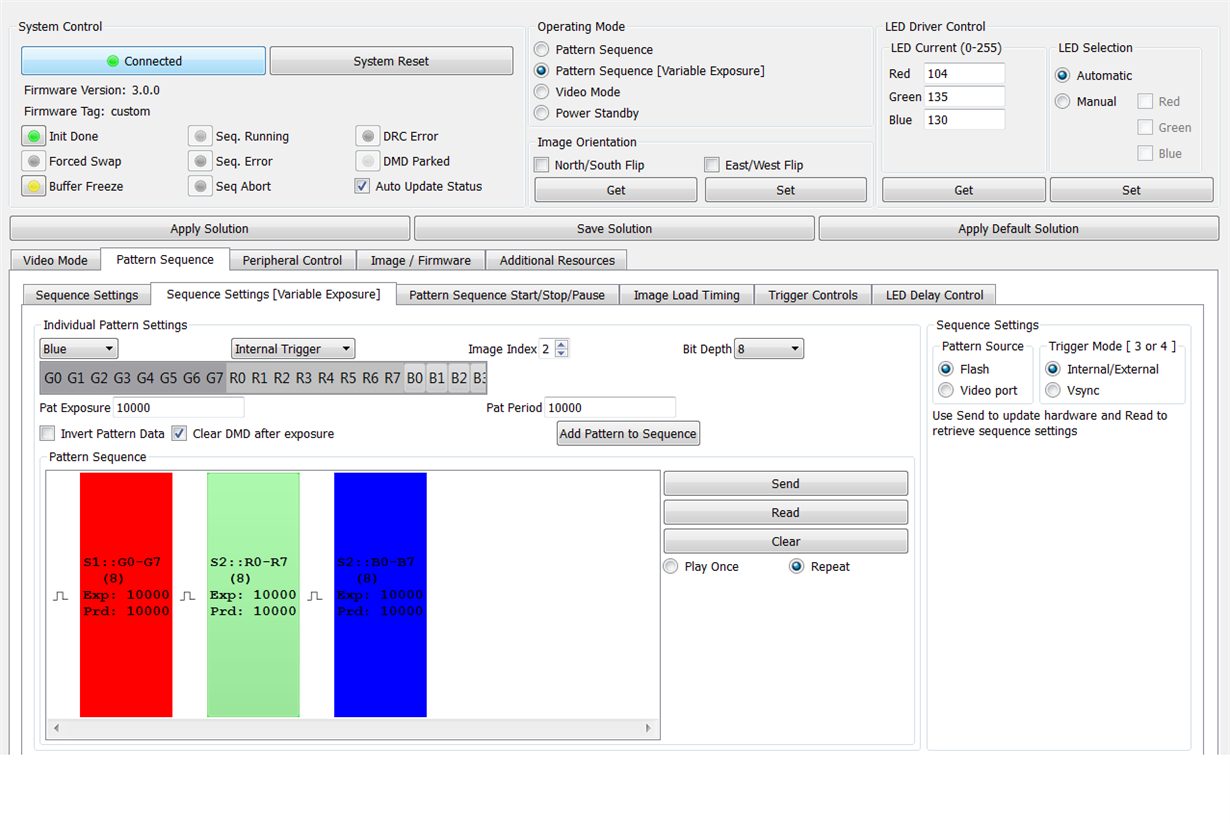Click the DRC Error status indicator
The width and height of the screenshot is (1230, 824).
click(x=368, y=136)
